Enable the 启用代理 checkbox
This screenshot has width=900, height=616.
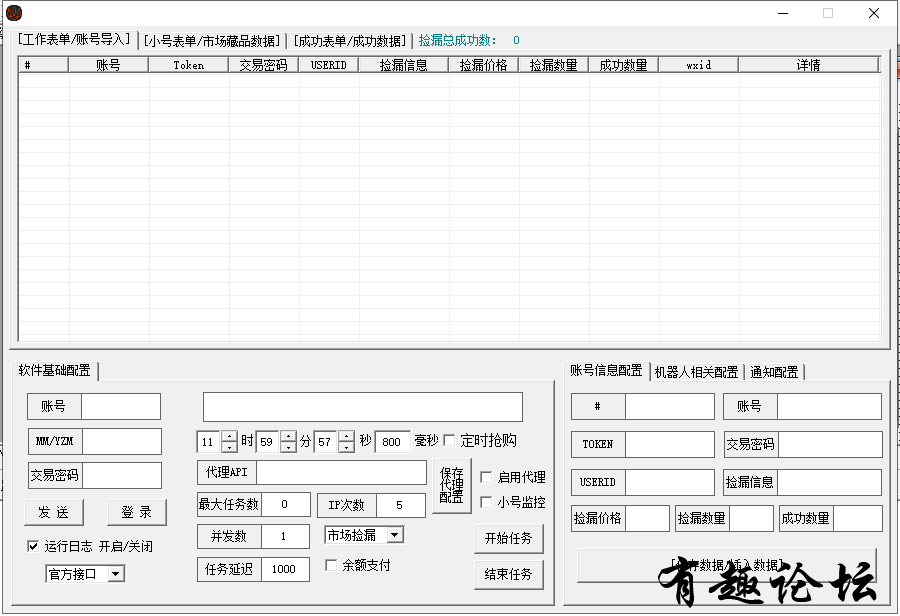(x=486, y=477)
